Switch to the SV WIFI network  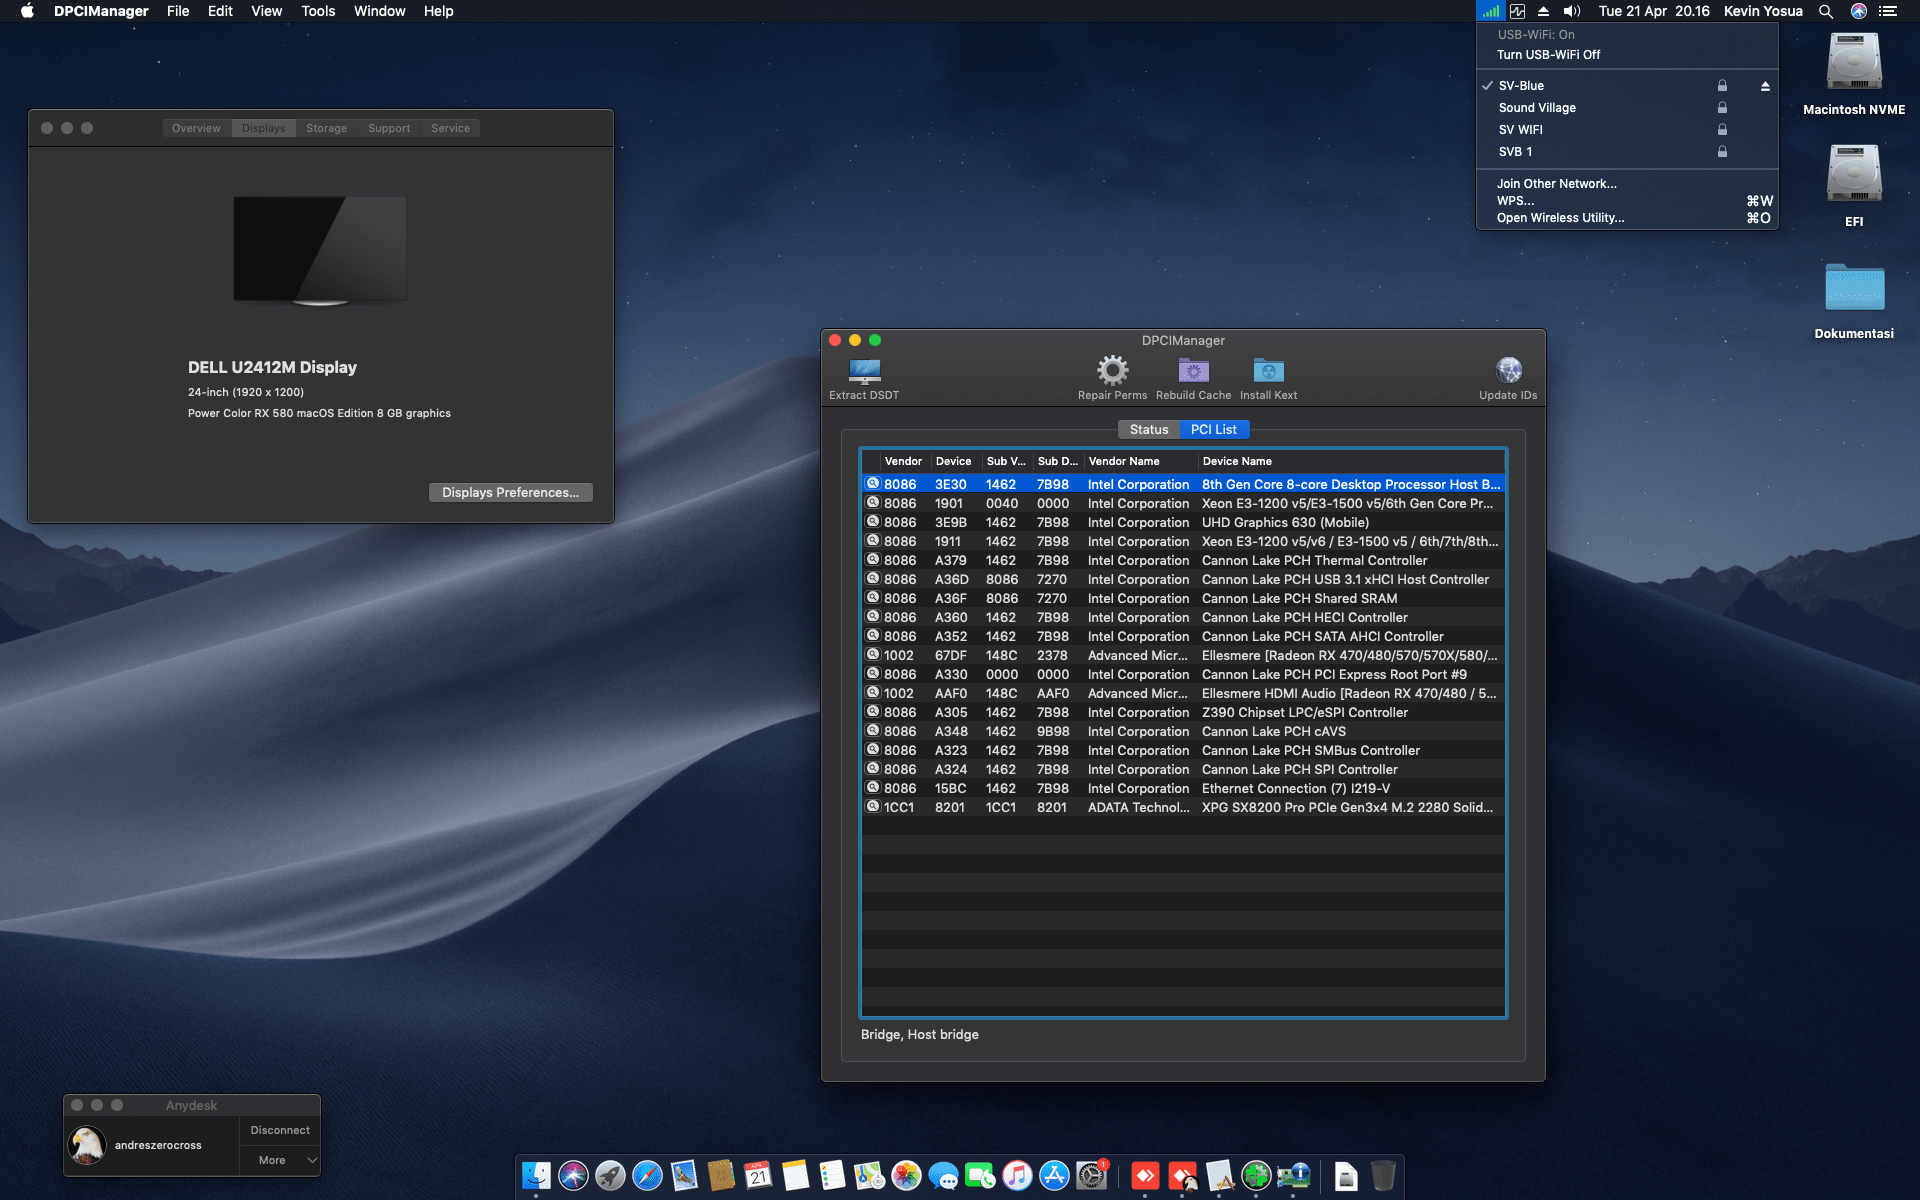pos(1520,130)
